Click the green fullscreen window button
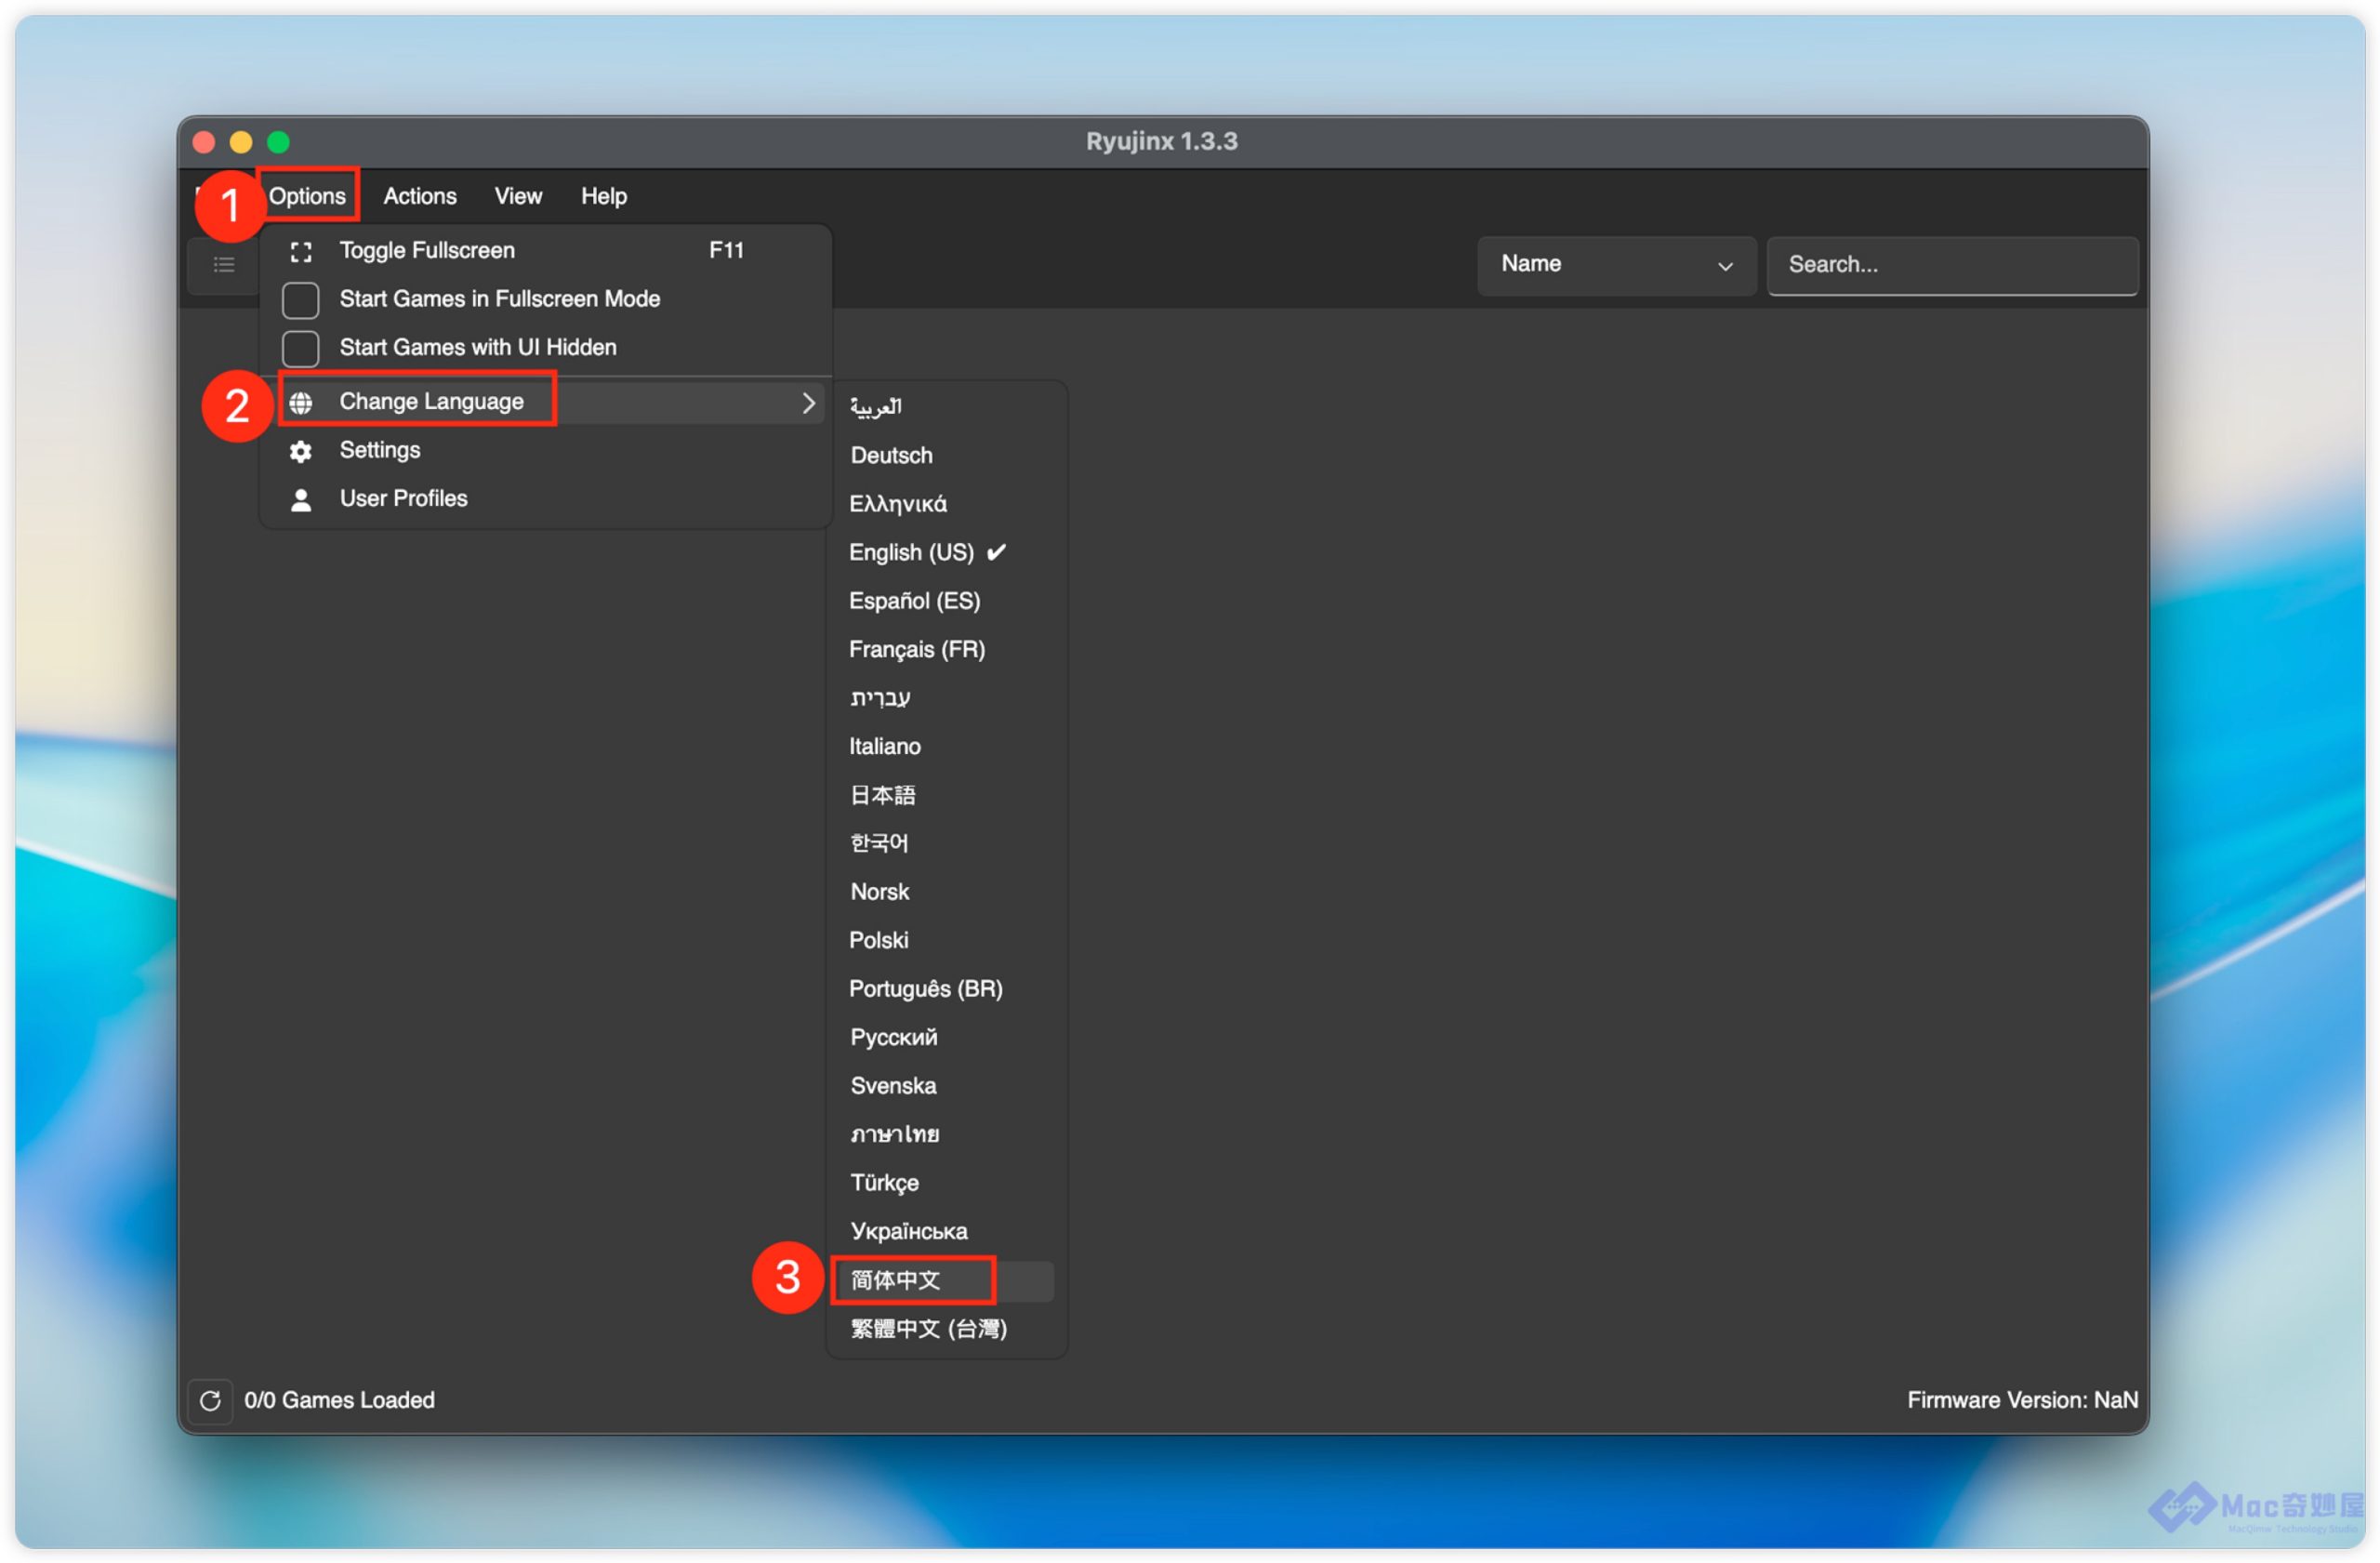Image resolution: width=2380 pixels, height=1563 pixels. point(279,142)
